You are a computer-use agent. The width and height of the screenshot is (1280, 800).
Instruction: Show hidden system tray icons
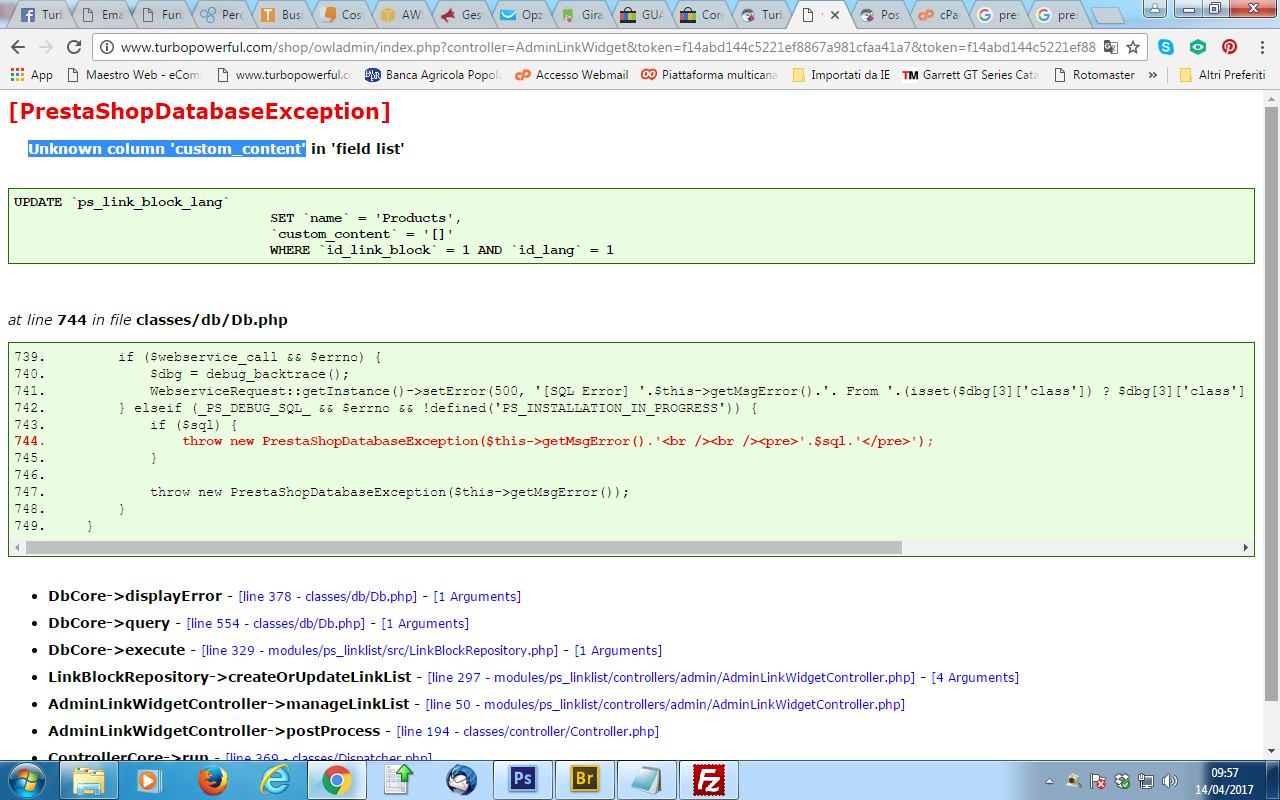1049,780
